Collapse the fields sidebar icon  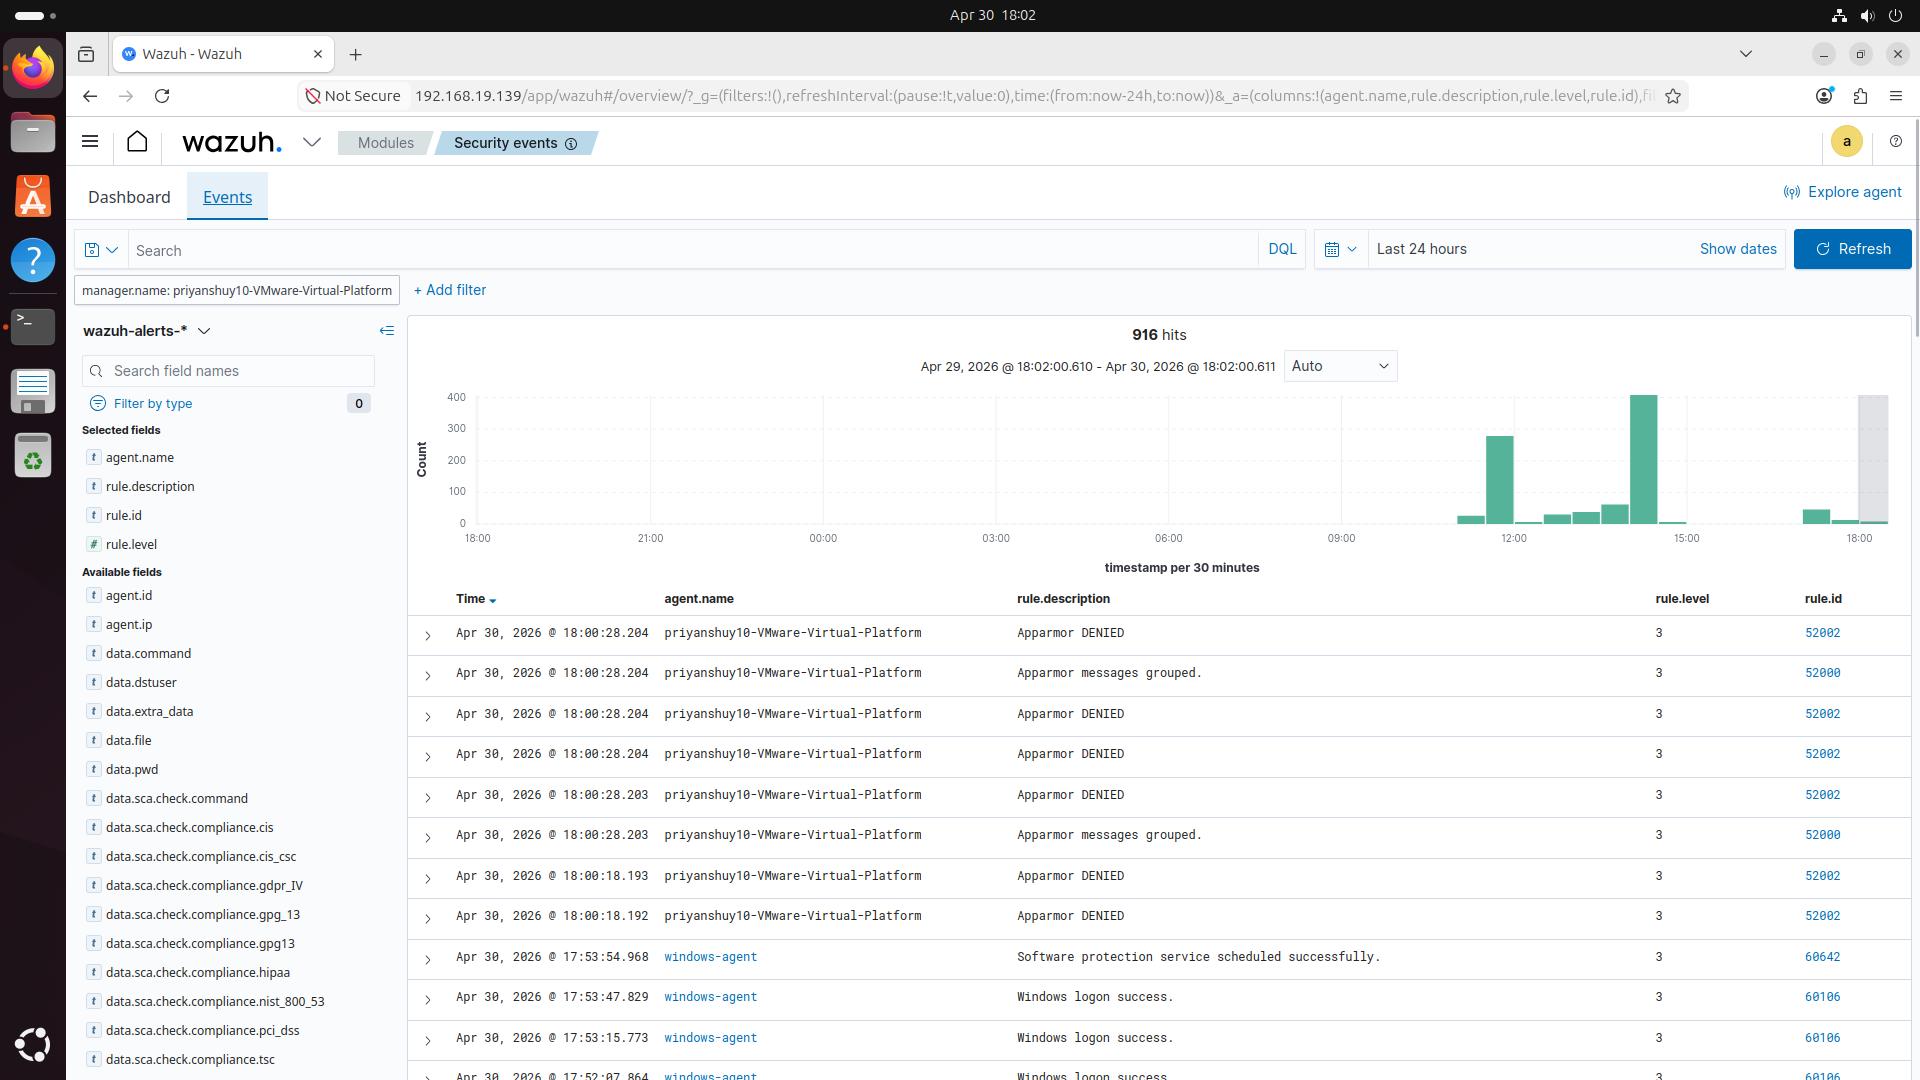tap(387, 331)
